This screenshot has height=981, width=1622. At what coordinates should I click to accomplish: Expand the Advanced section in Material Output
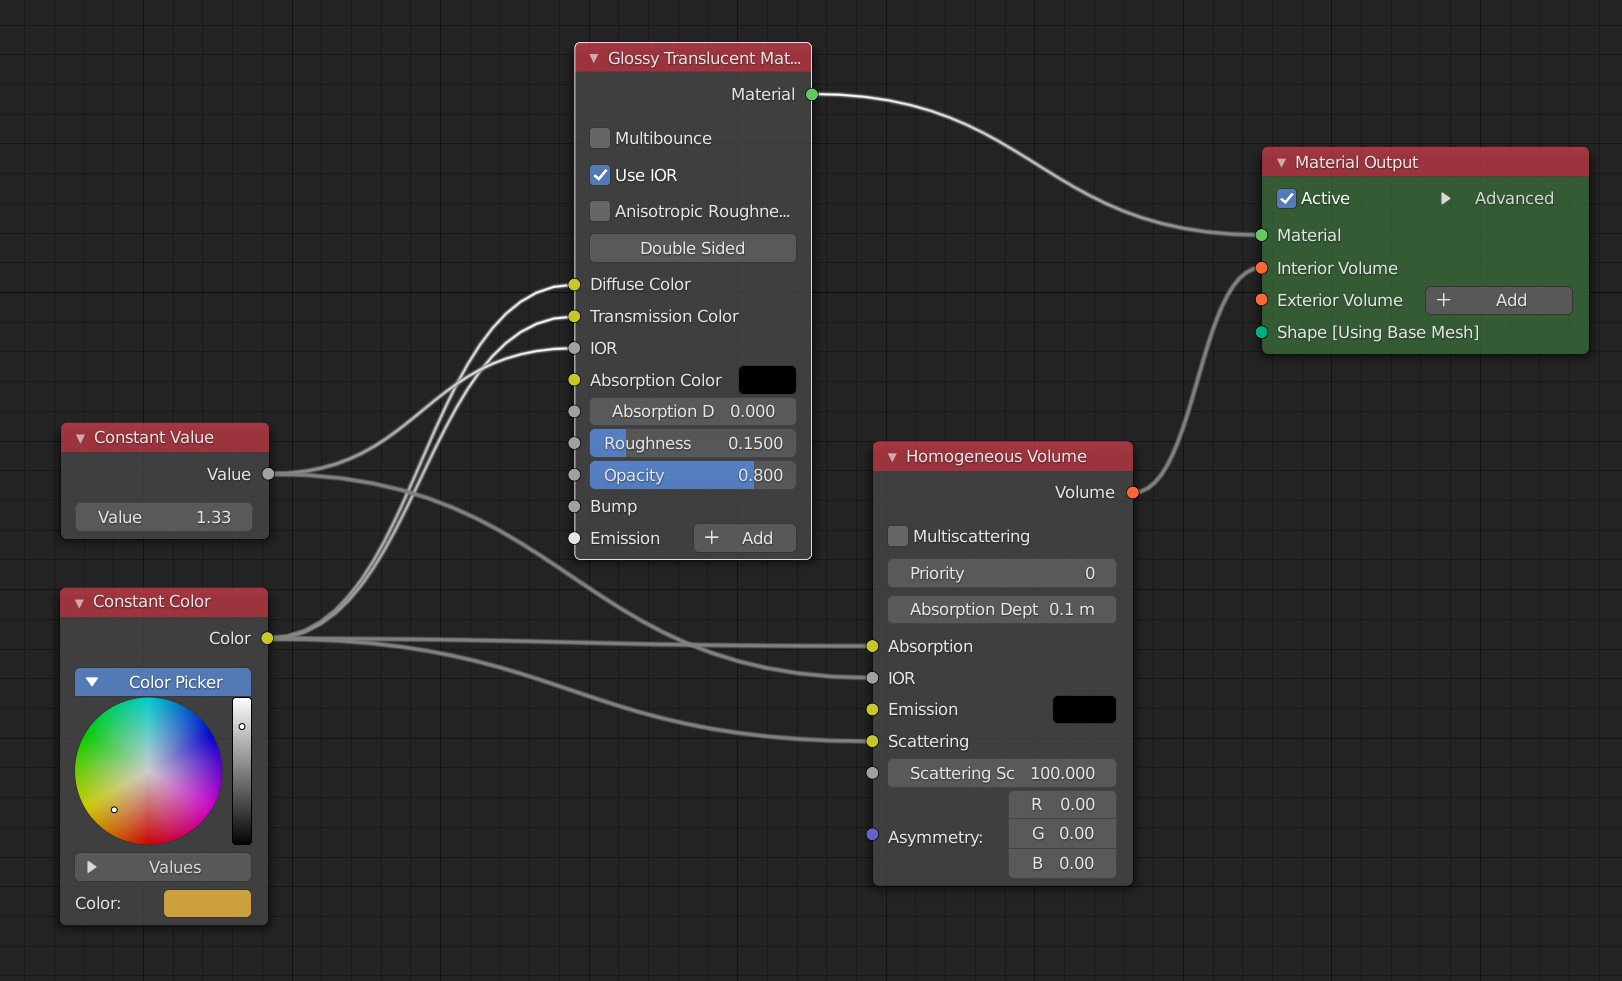pyautogui.click(x=1446, y=199)
